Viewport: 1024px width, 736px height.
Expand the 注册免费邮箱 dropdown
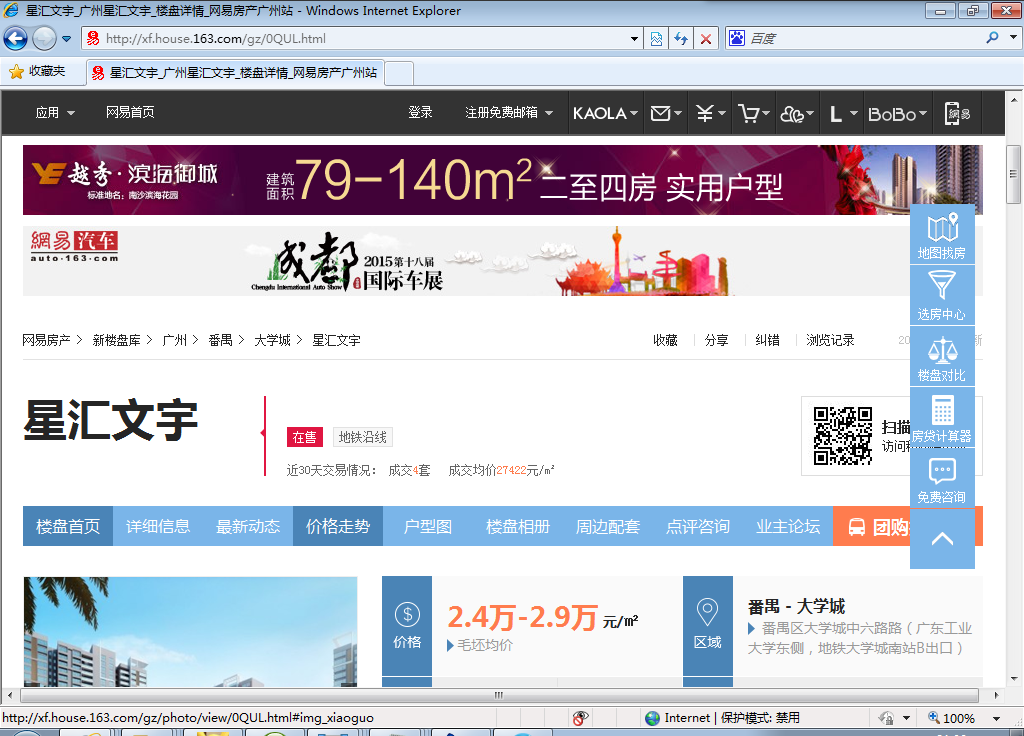coord(509,113)
